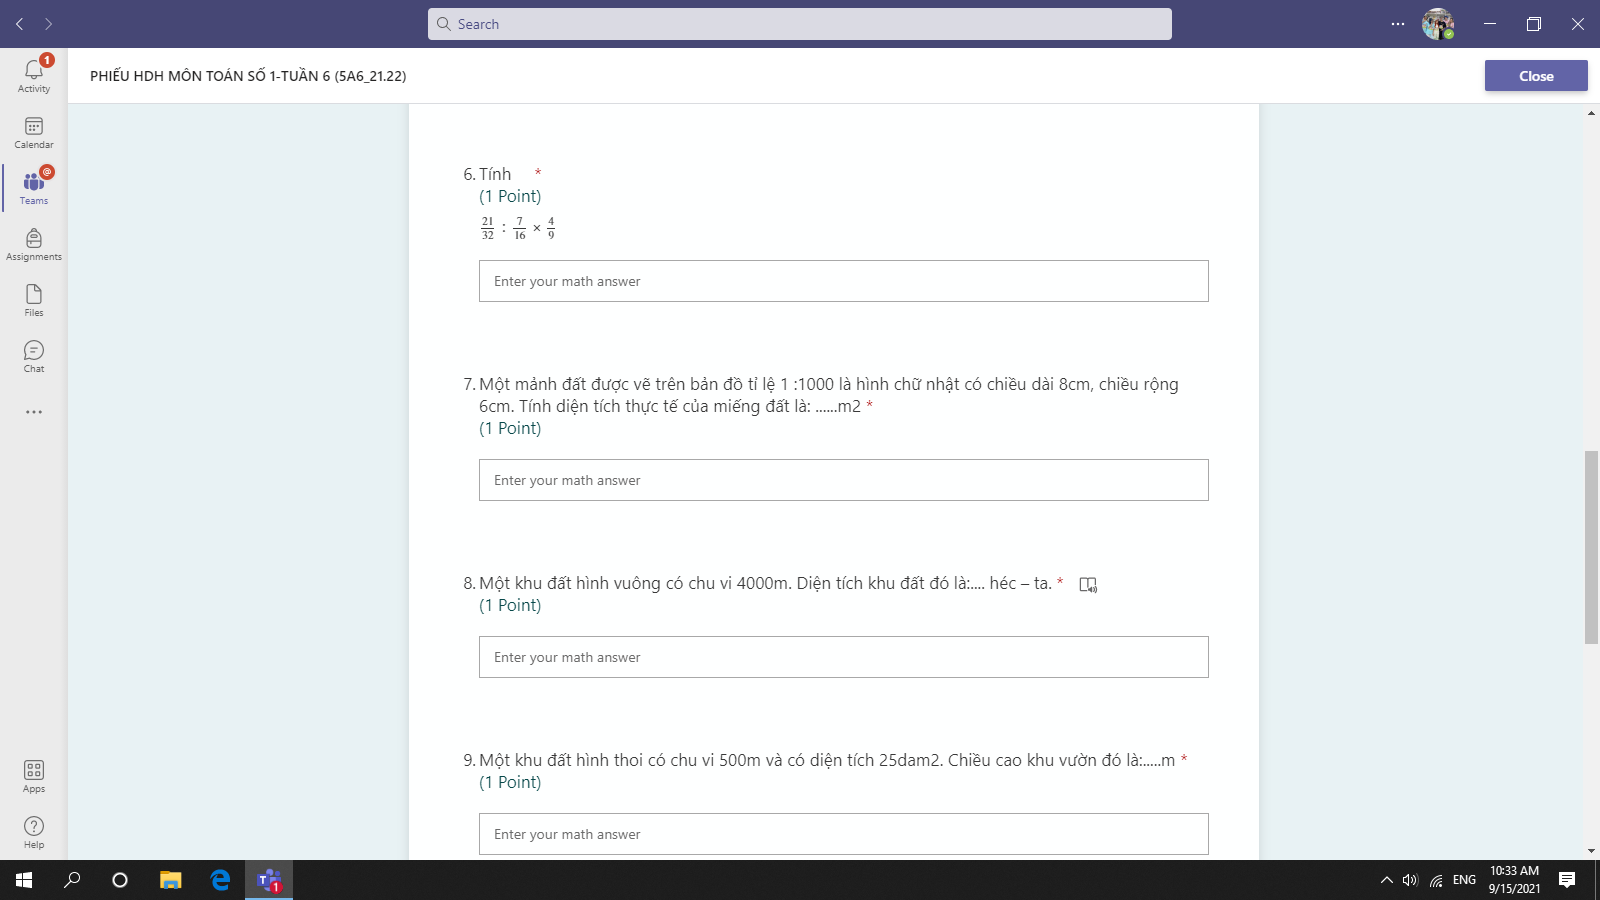Click immersive reader icon on question 8
Image resolution: width=1600 pixels, height=900 pixels.
click(1088, 585)
